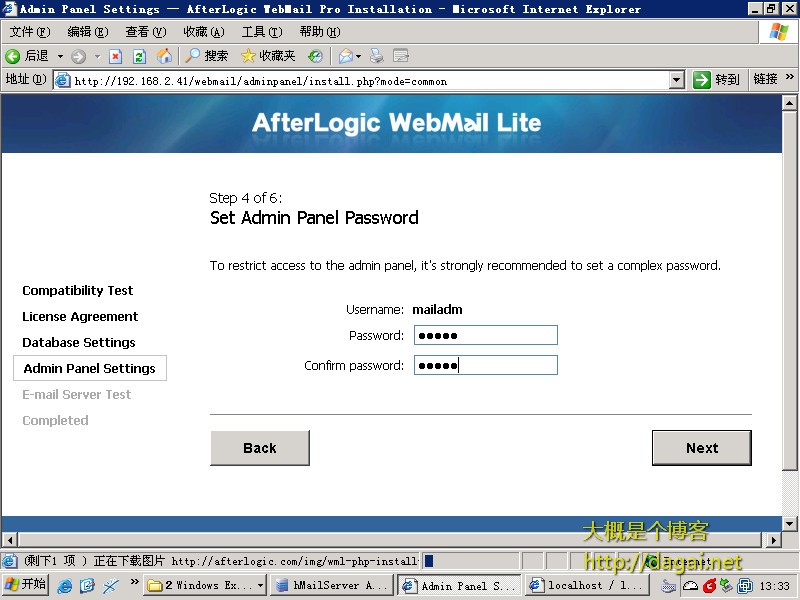Expand quick launch chevron on taskbar
Image resolution: width=800 pixels, height=600 pixels.
134,582
